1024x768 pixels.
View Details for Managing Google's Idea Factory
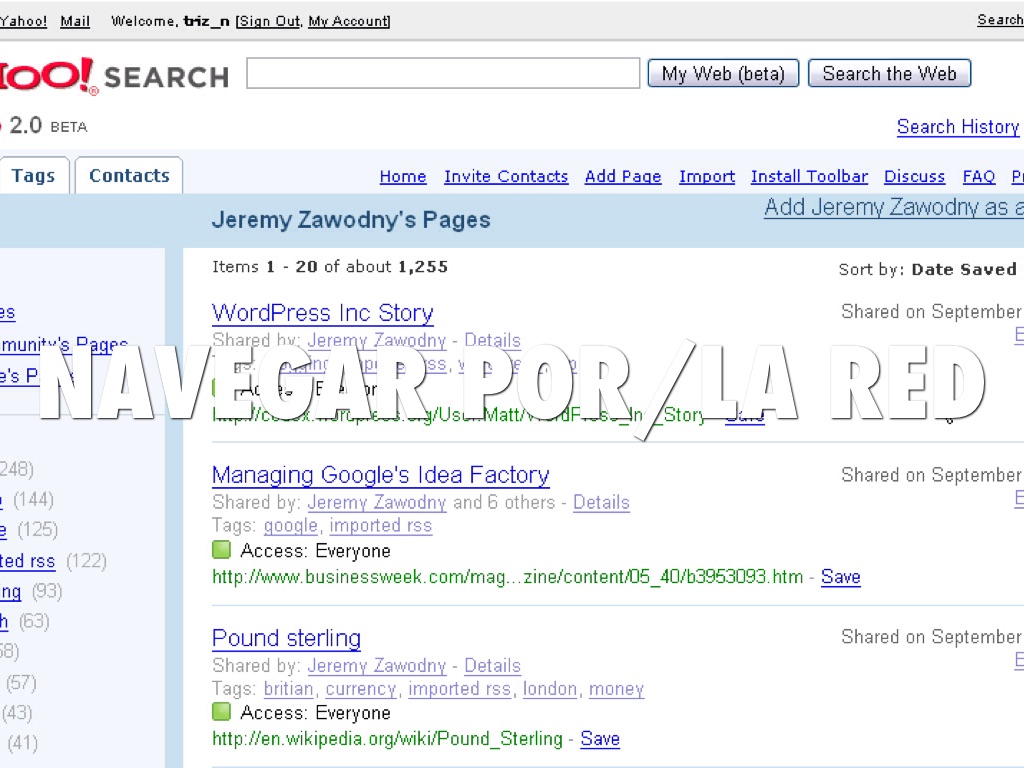pos(601,502)
